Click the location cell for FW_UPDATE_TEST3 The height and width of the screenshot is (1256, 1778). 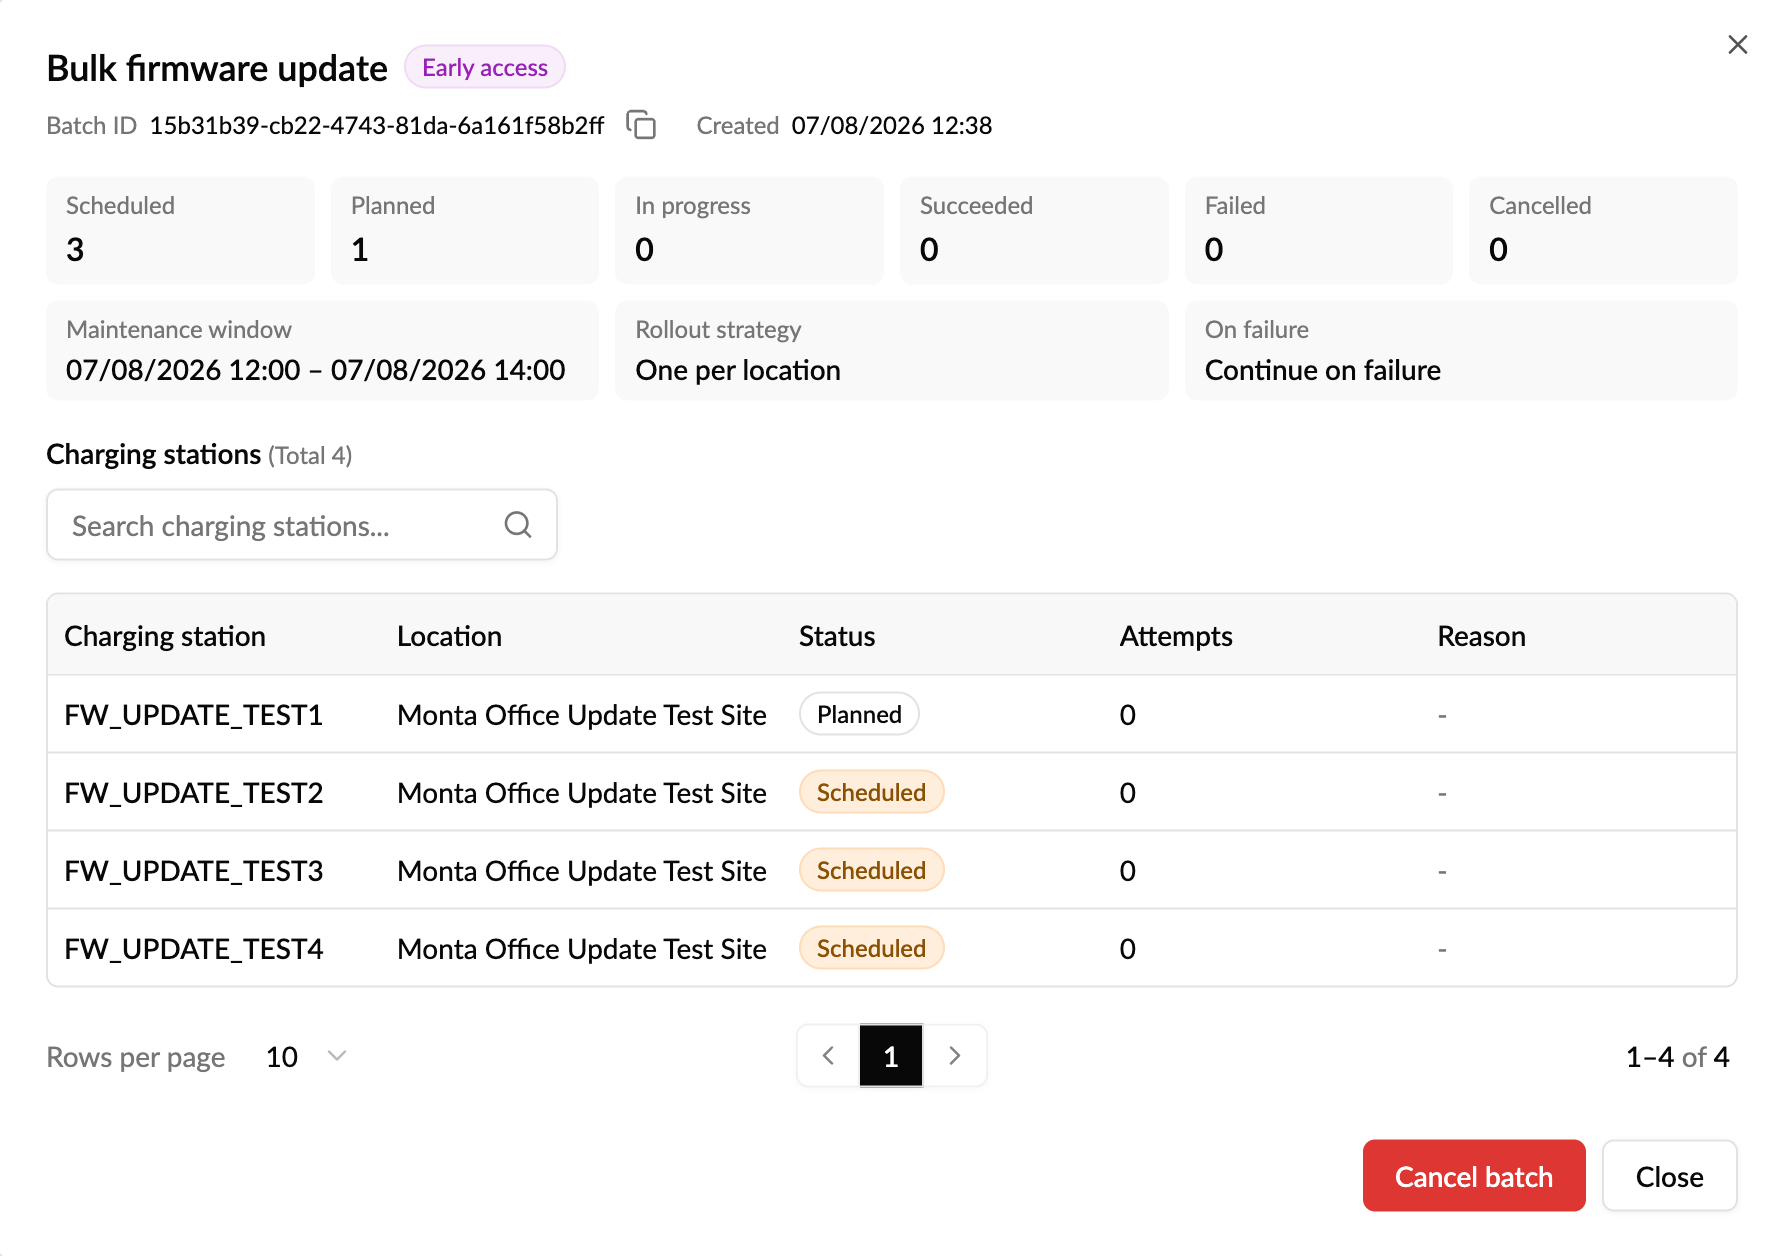pyautogui.click(x=582, y=871)
